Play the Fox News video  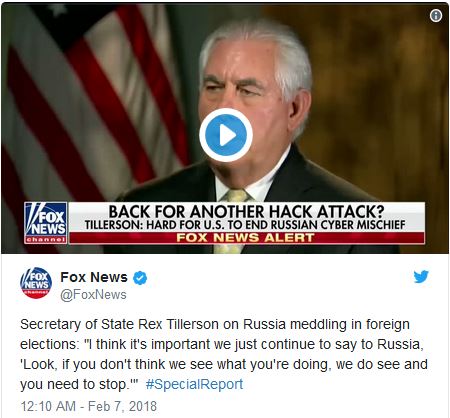226,135
